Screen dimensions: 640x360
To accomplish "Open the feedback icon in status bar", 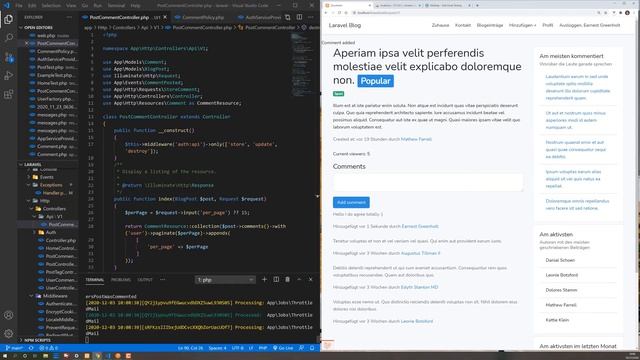I will pos(301,348).
